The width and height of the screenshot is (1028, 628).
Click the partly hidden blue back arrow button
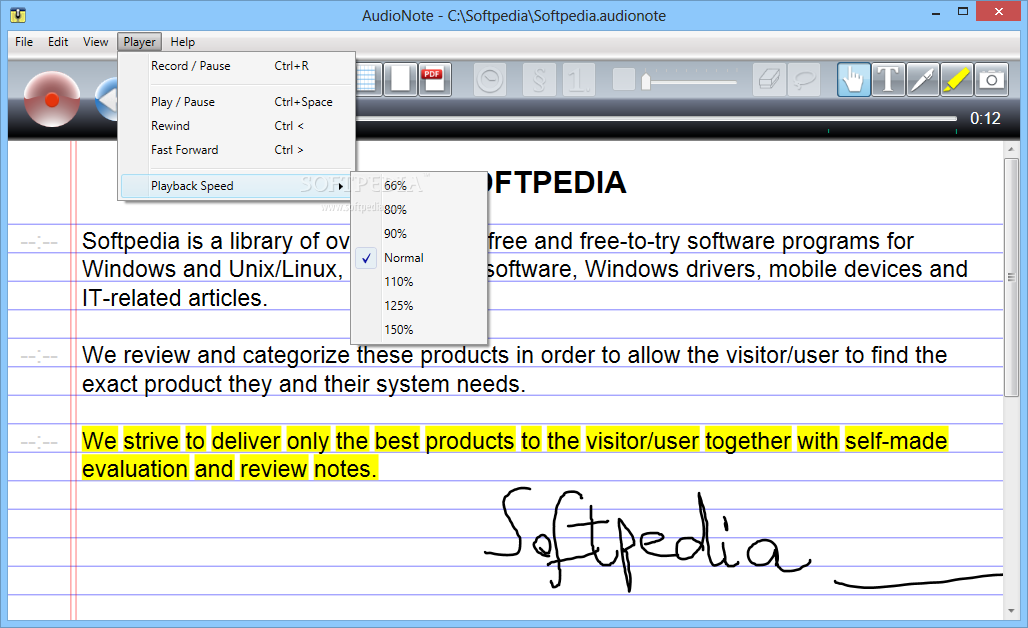coord(106,100)
